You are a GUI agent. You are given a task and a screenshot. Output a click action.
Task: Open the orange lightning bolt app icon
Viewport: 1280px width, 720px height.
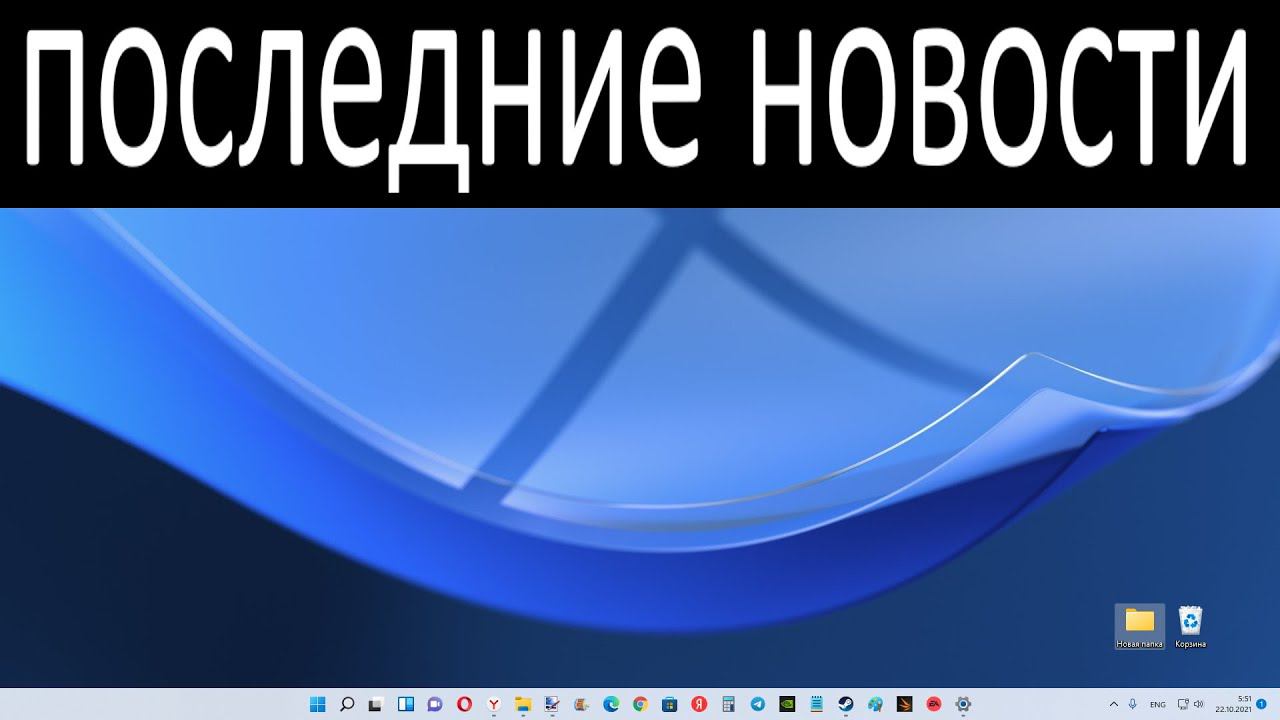pyautogui.click(x=905, y=704)
